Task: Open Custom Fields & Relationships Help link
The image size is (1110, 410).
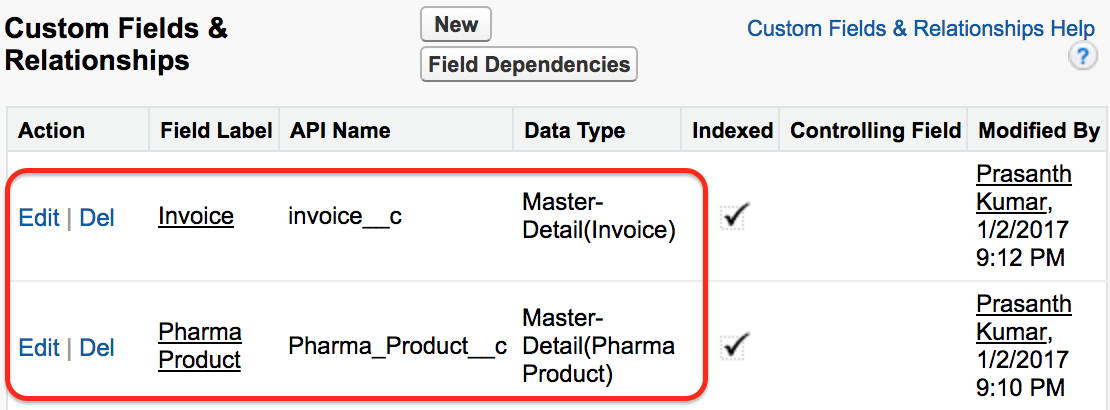Action: click(x=921, y=28)
